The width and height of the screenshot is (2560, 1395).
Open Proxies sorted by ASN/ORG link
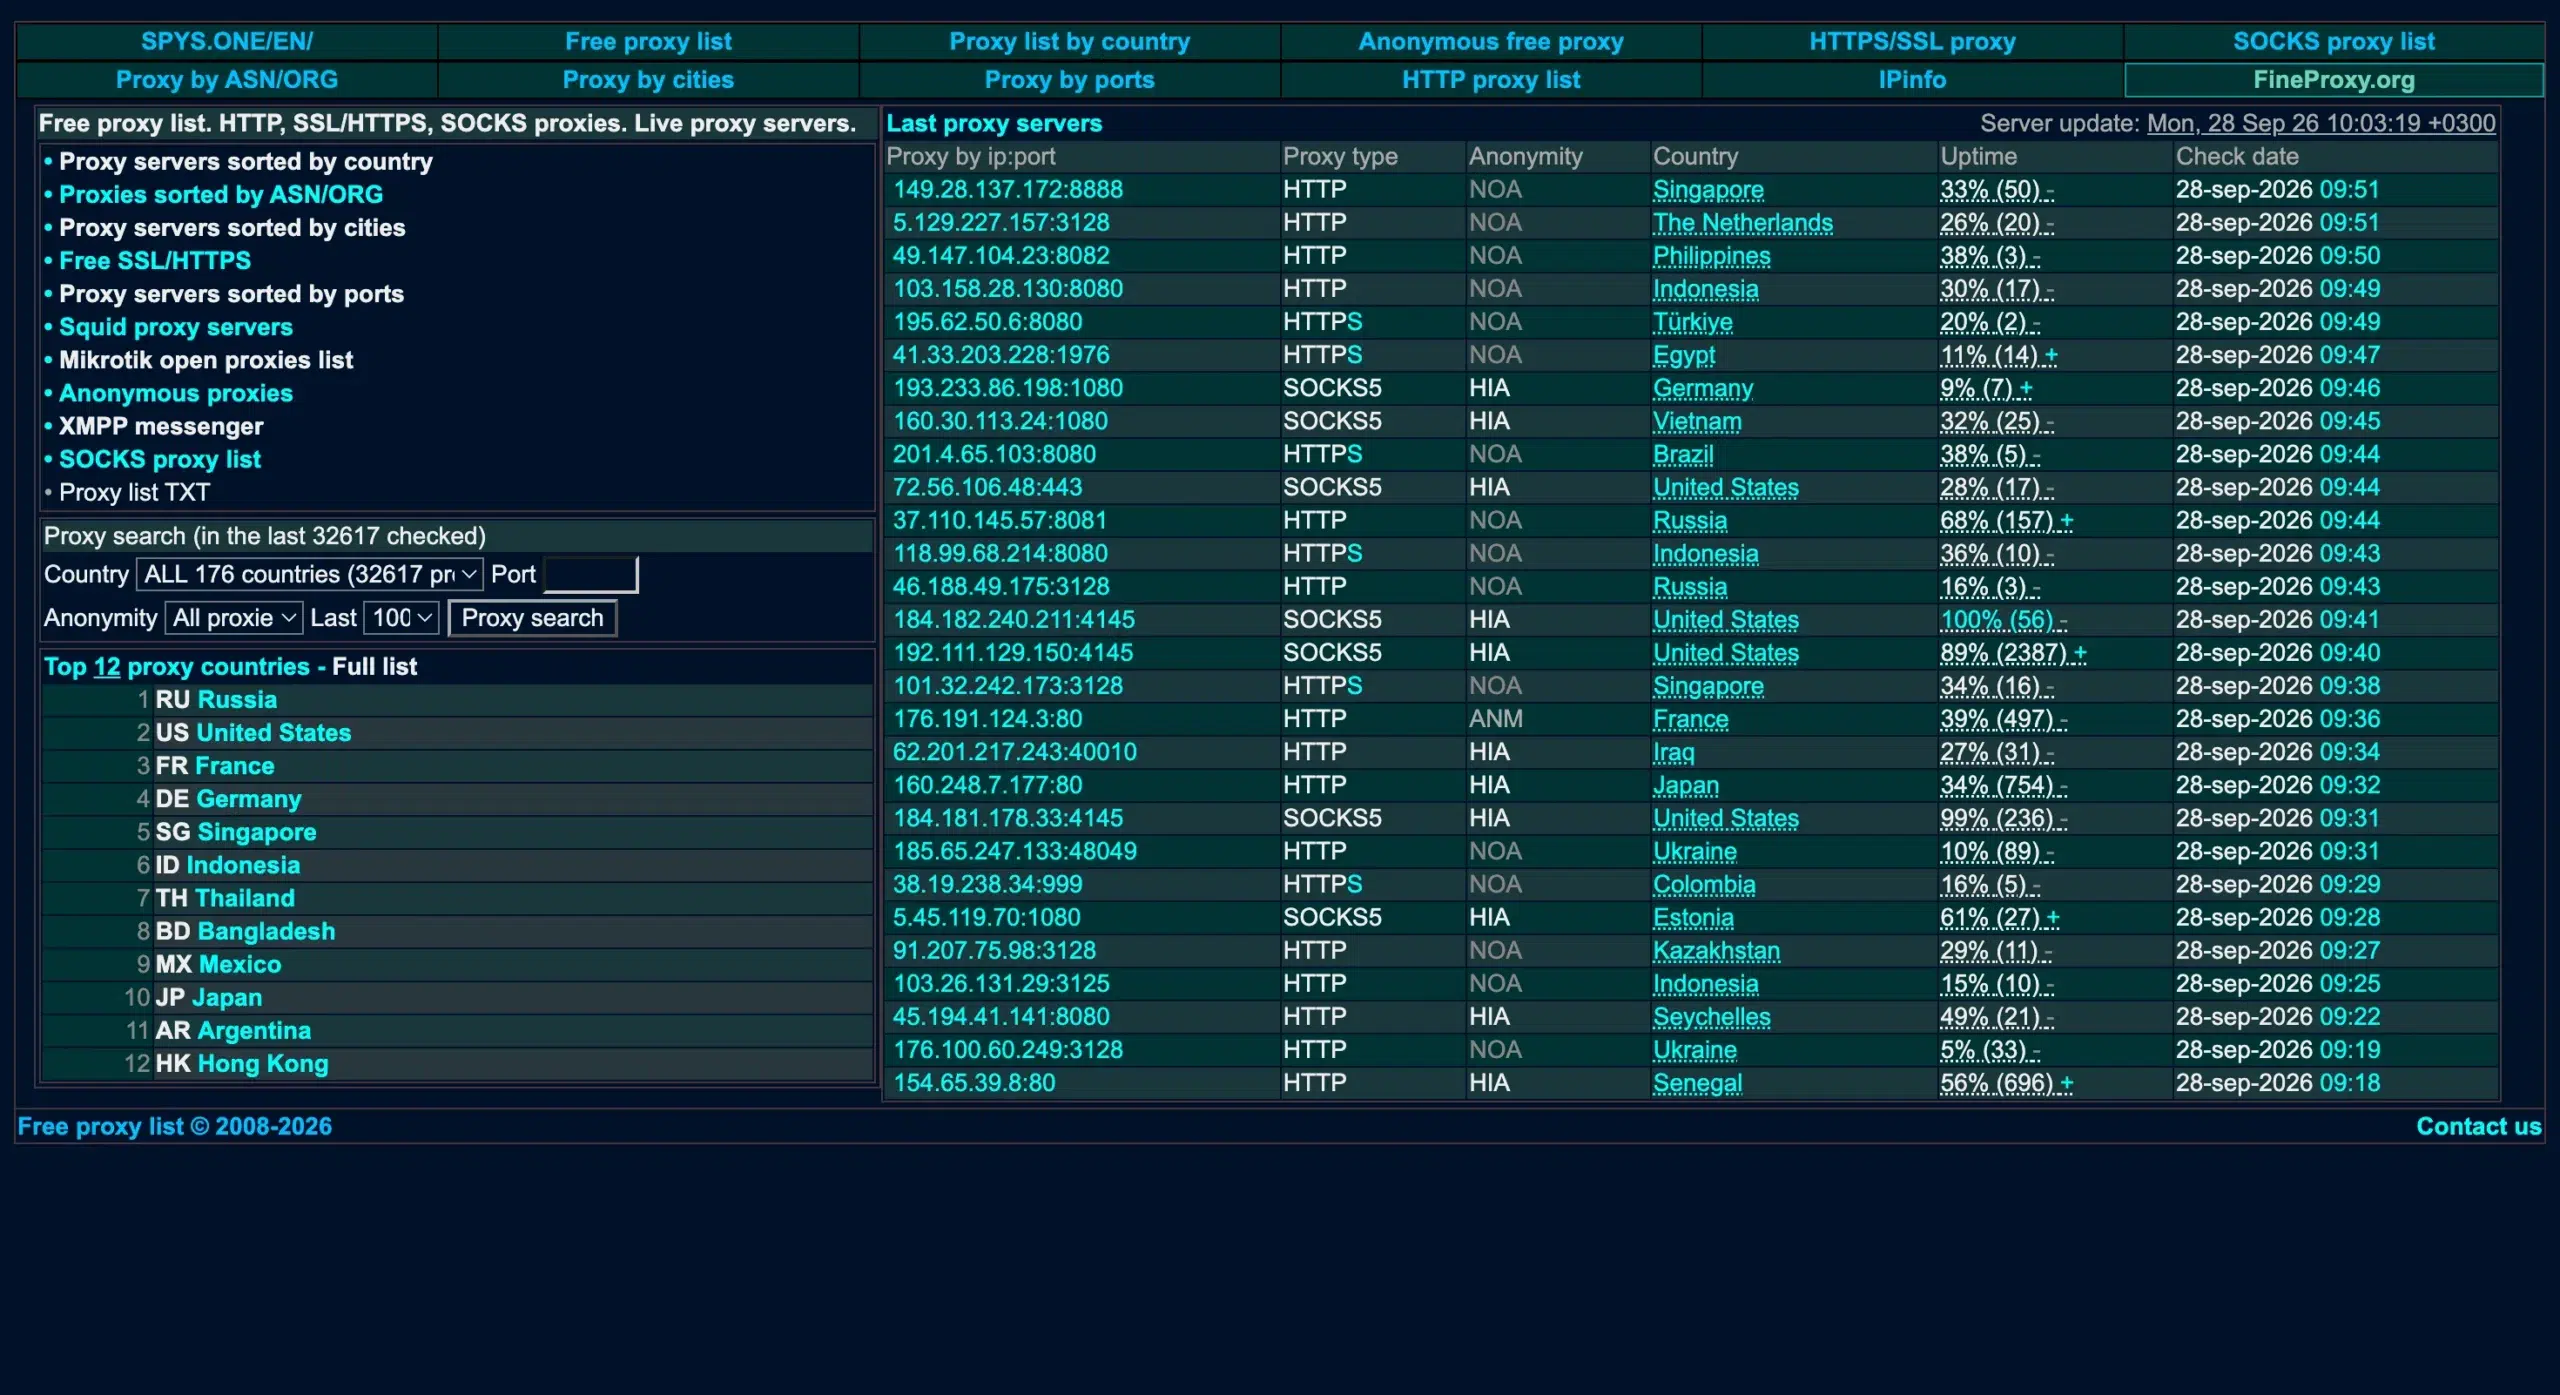[221, 195]
